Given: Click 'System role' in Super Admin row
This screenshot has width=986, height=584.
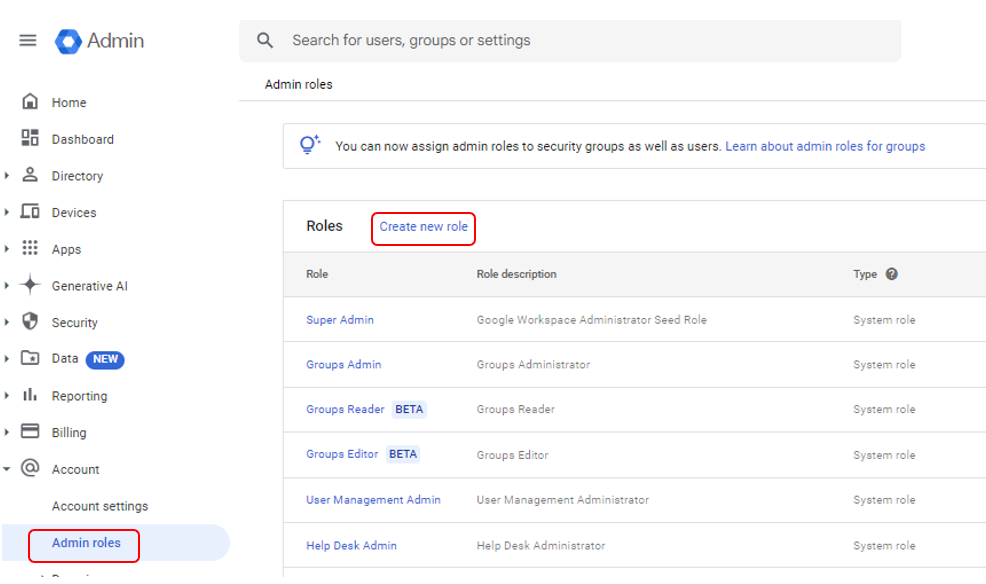Looking at the screenshot, I should [884, 319].
